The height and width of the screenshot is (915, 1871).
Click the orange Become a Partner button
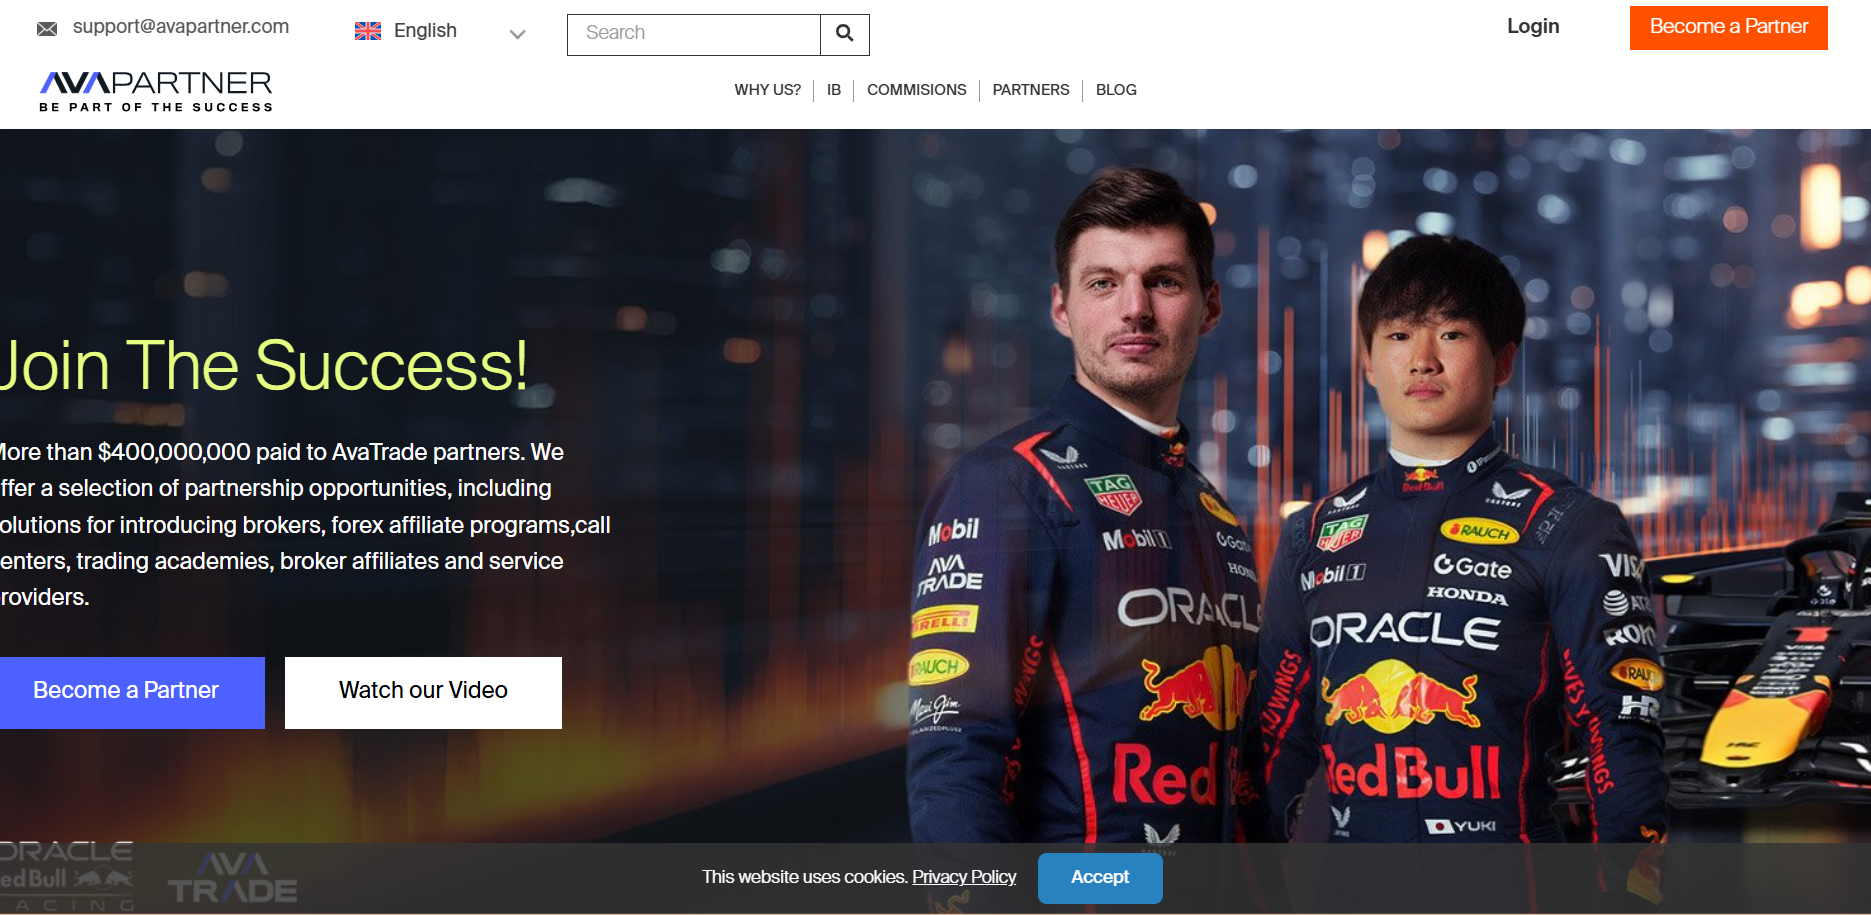(1728, 28)
